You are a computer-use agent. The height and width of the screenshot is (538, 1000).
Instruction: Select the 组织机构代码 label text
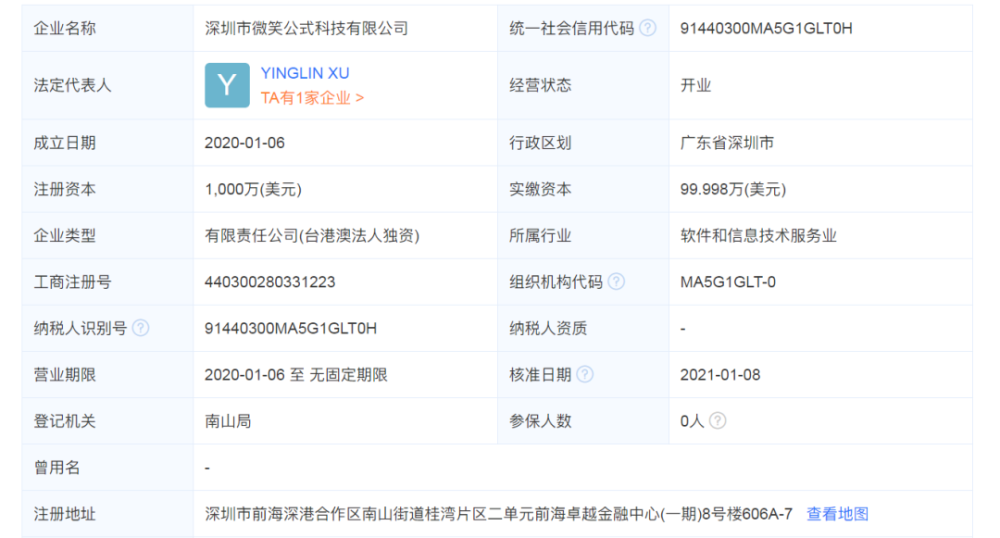click(555, 282)
